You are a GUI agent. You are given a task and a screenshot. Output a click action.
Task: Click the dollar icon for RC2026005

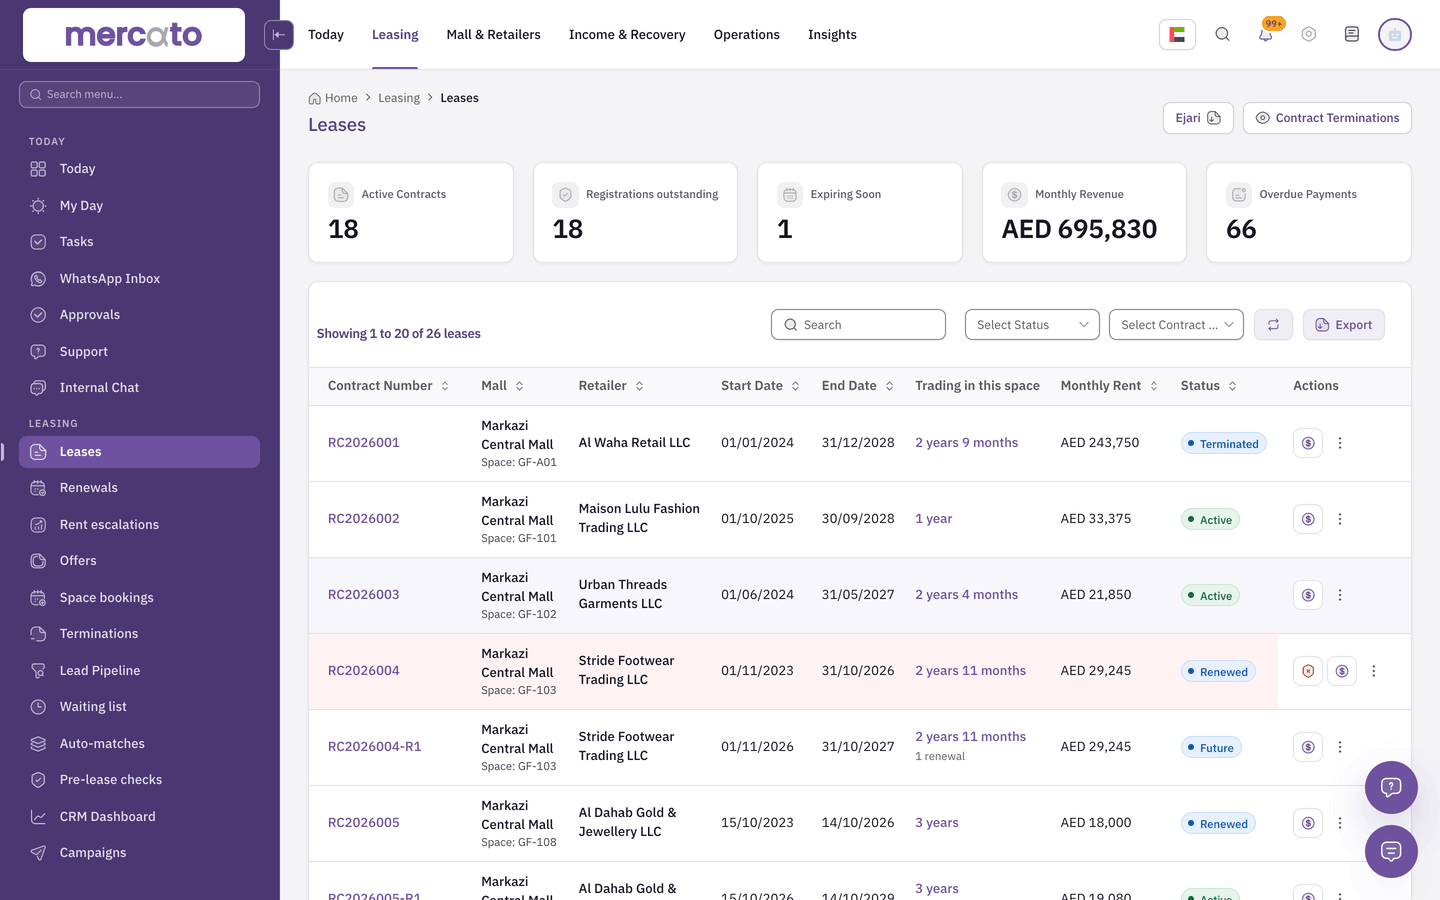click(x=1308, y=823)
